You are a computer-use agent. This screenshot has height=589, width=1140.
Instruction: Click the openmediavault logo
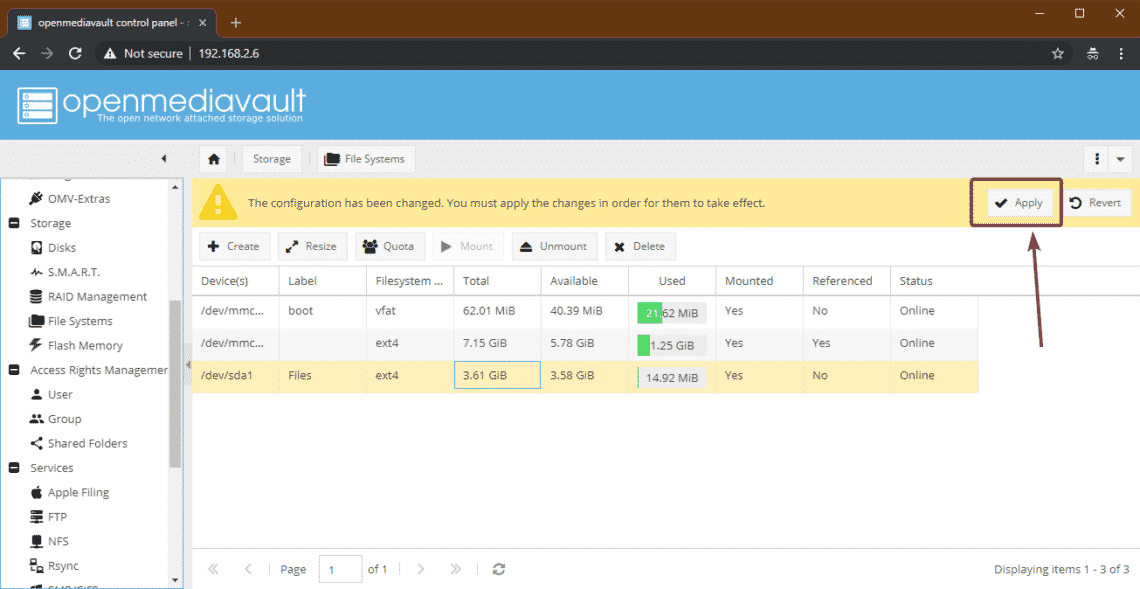pyautogui.click(x=161, y=105)
